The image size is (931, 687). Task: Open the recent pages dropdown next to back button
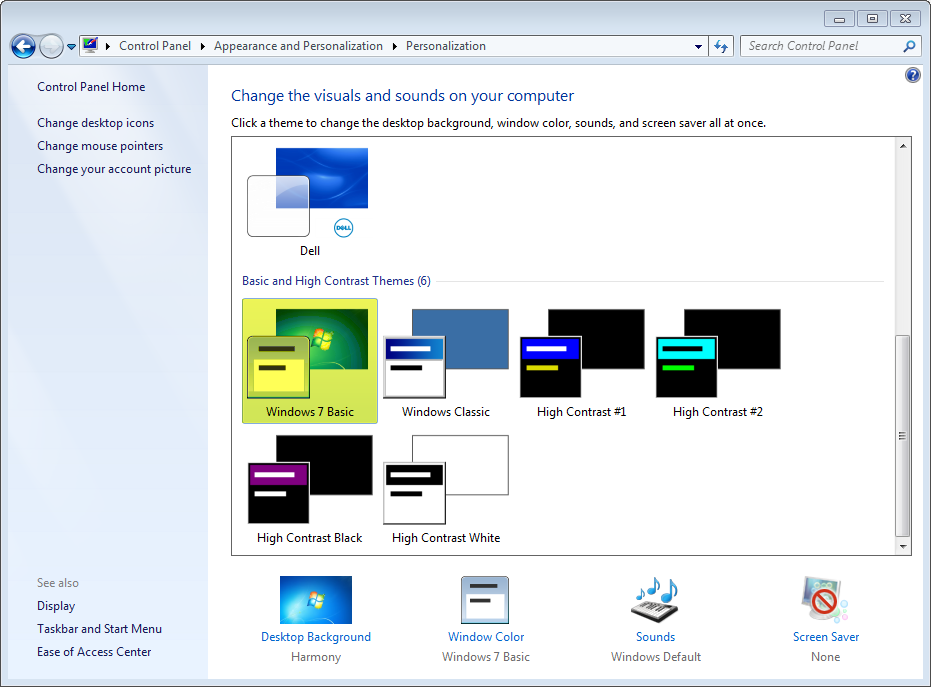point(70,46)
